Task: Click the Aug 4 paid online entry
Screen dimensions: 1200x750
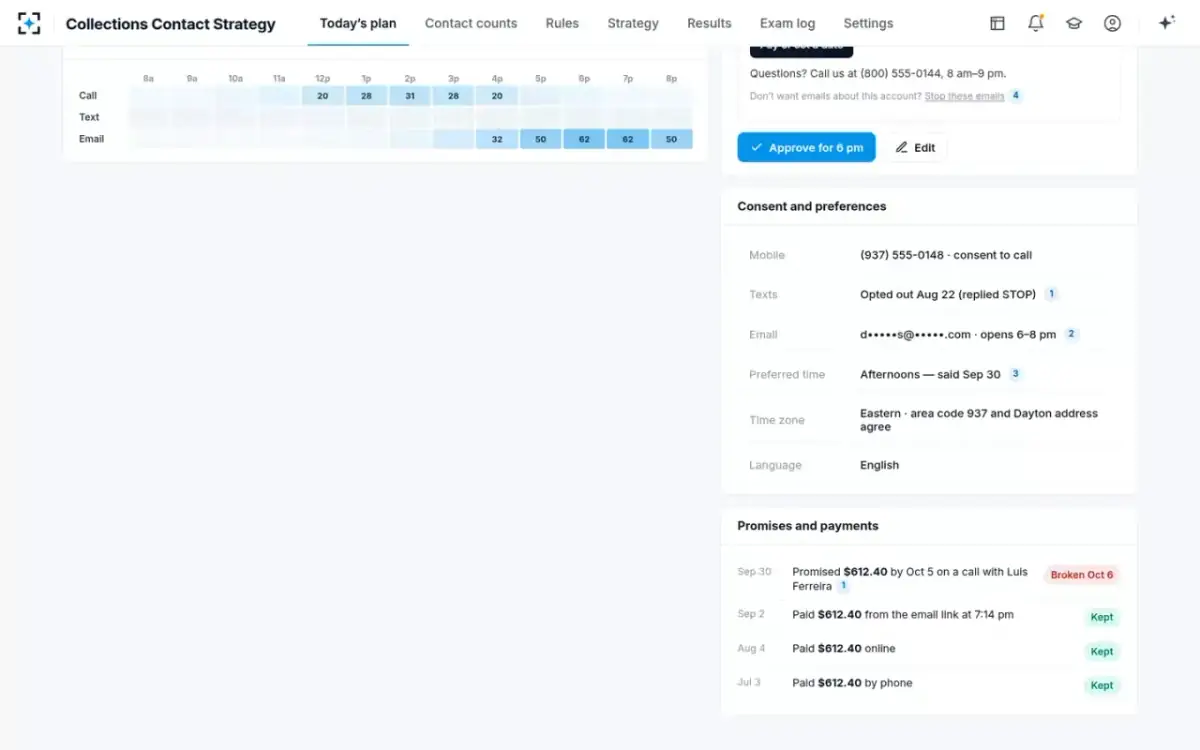Action: click(929, 649)
